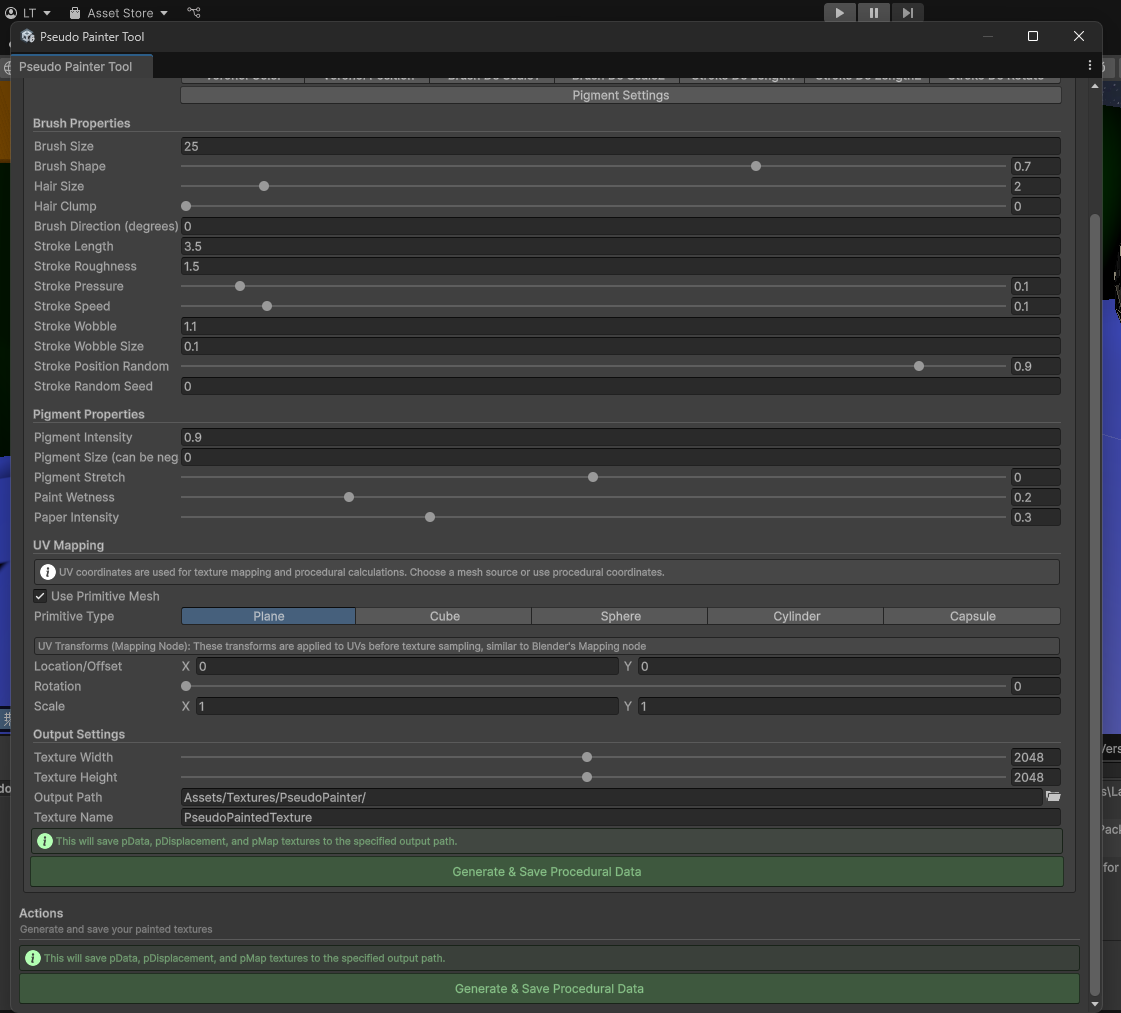Expand the Asset Store dropdown
Viewport: 1121px width, 1013px height.
(x=119, y=13)
